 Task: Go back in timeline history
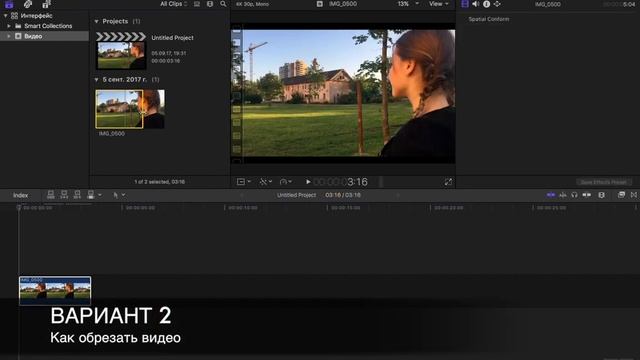pyautogui.click(x=242, y=196)
